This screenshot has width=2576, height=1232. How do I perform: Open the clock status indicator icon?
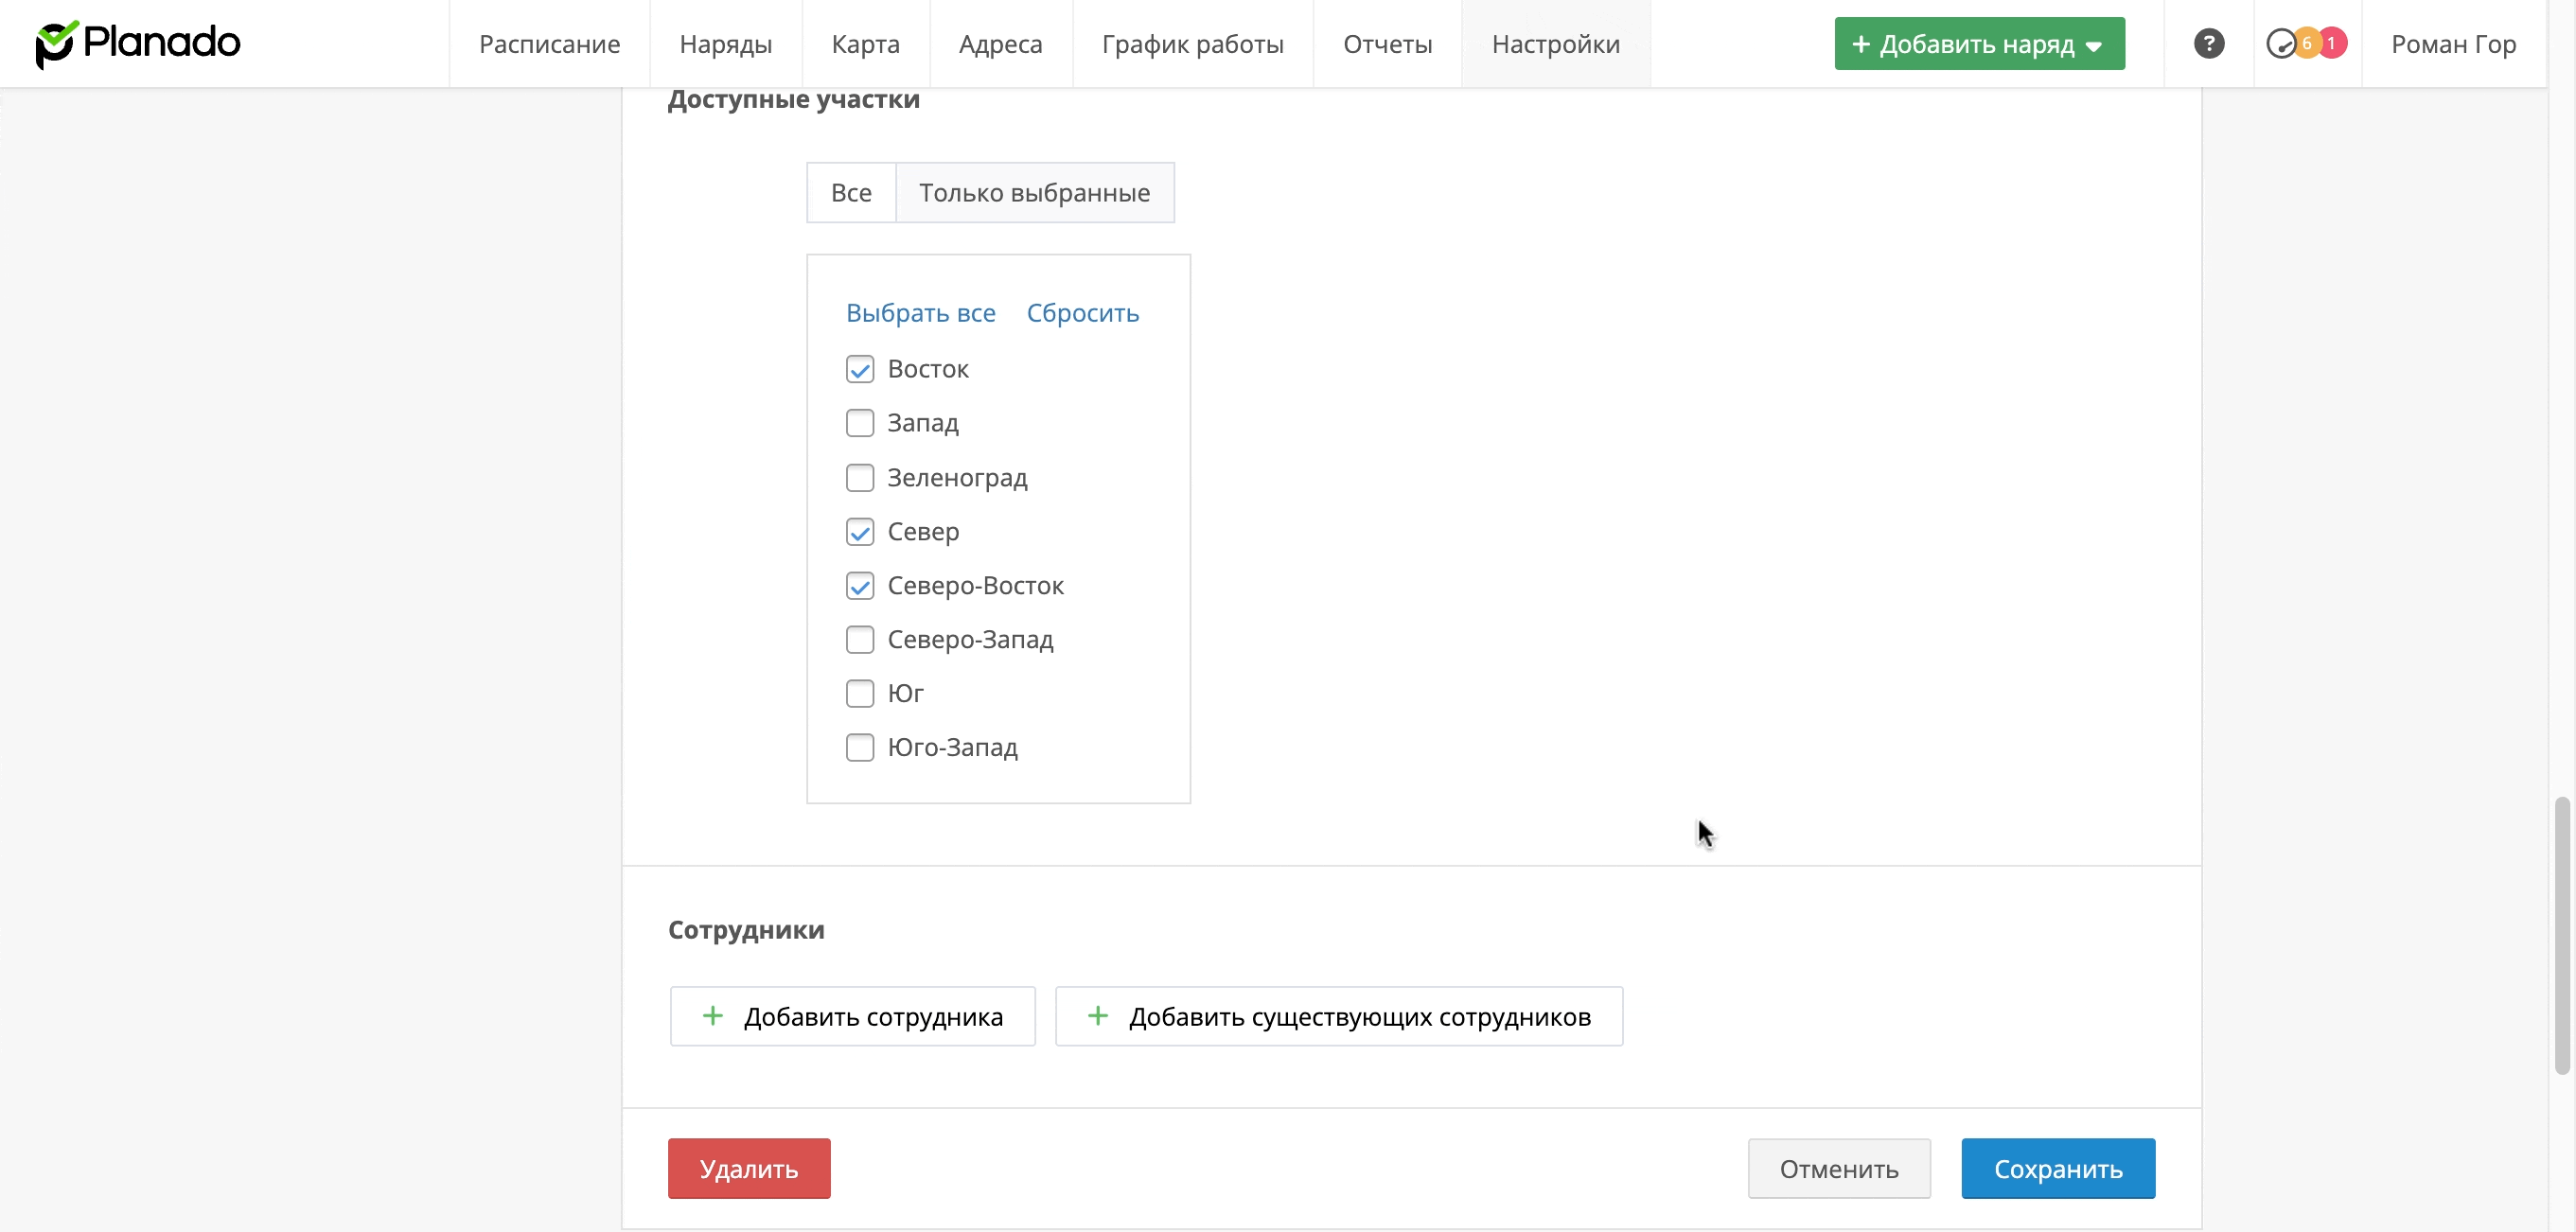coord(2280,44)
